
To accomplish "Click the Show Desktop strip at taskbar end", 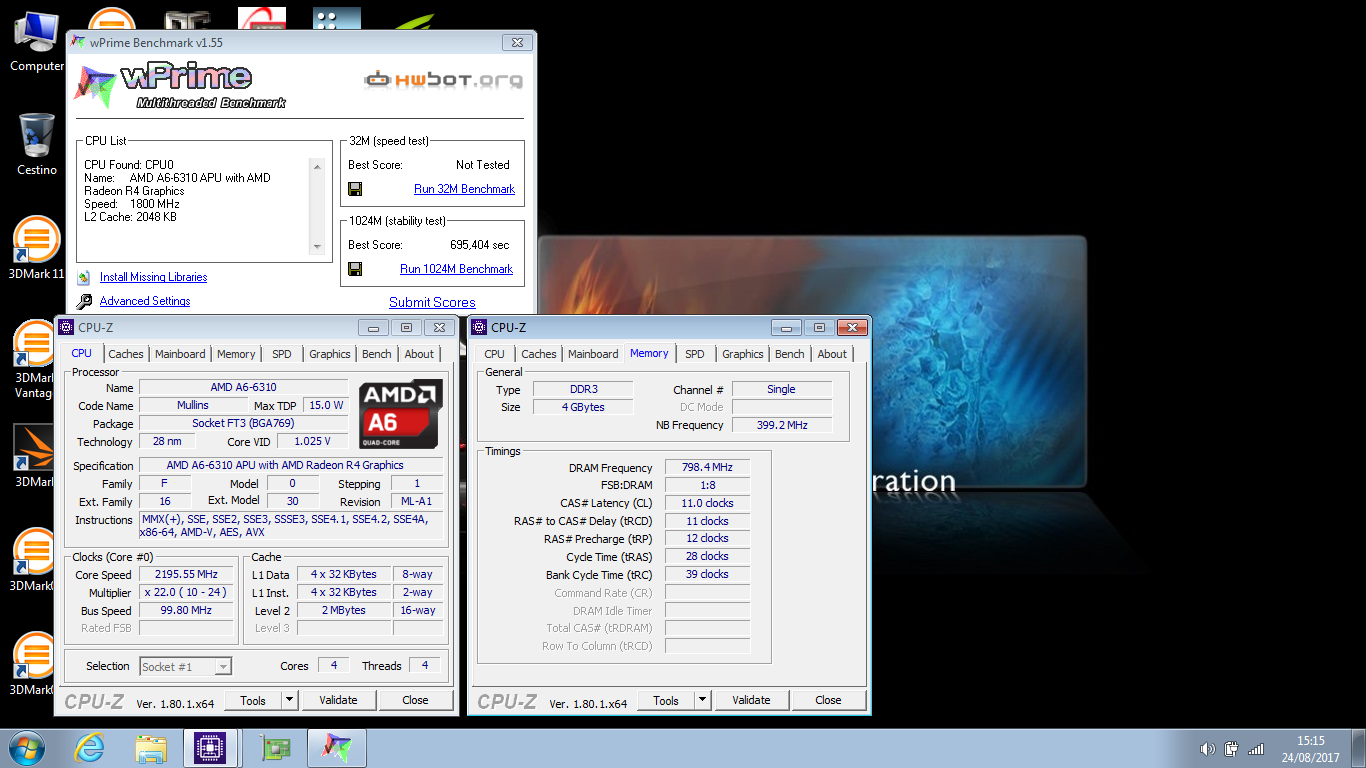I will (x=1358, y=748).
